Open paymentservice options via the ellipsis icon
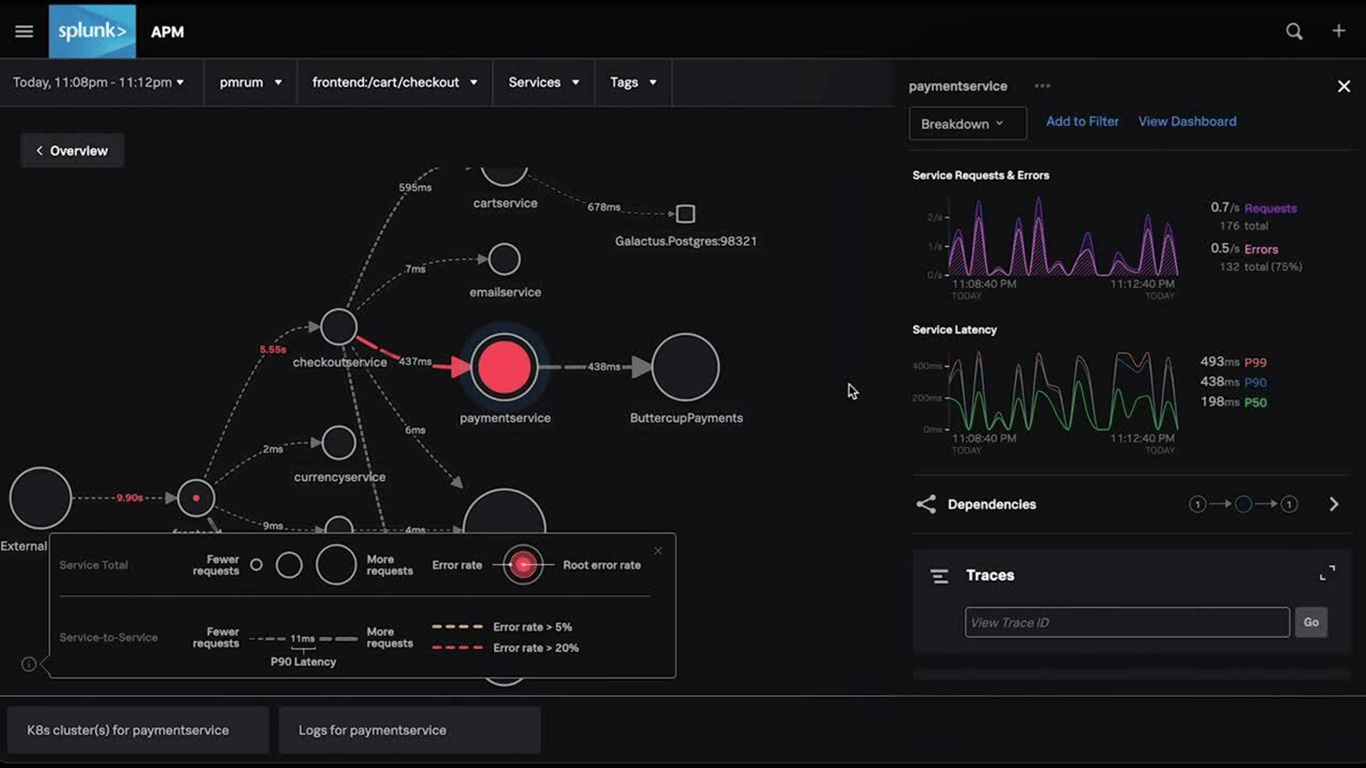This screenshot has width=1366, height=768. pos(1042,86)
